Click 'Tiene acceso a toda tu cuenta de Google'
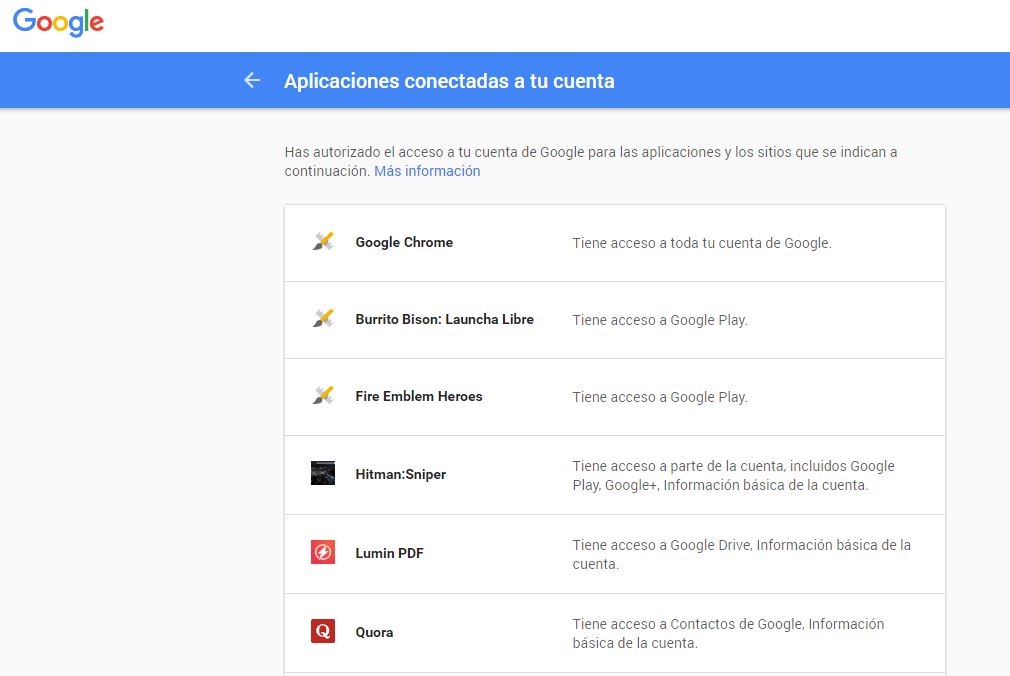 click(702, 243)
